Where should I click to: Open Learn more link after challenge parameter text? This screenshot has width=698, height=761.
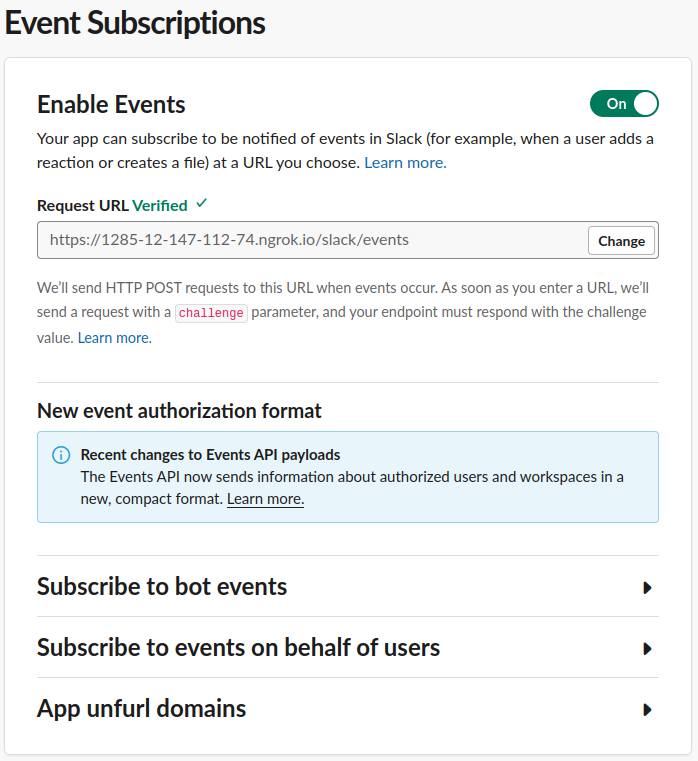click(x=115, y=338)
